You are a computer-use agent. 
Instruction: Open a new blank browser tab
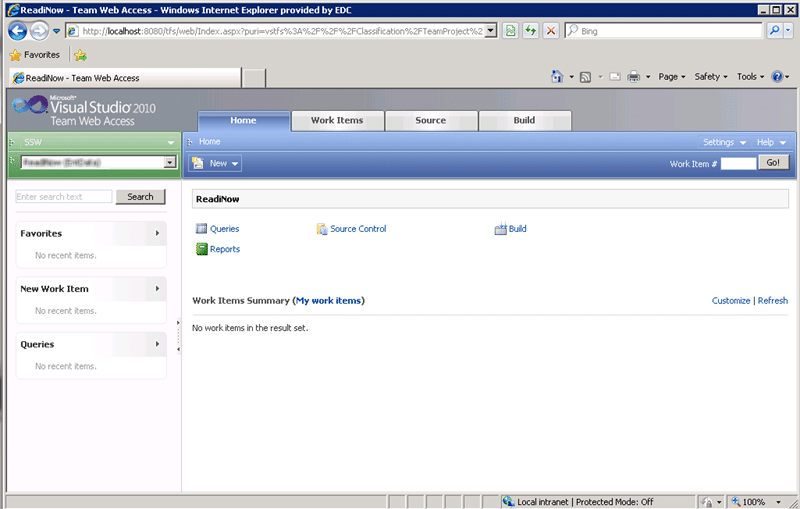tap(254, 78)
